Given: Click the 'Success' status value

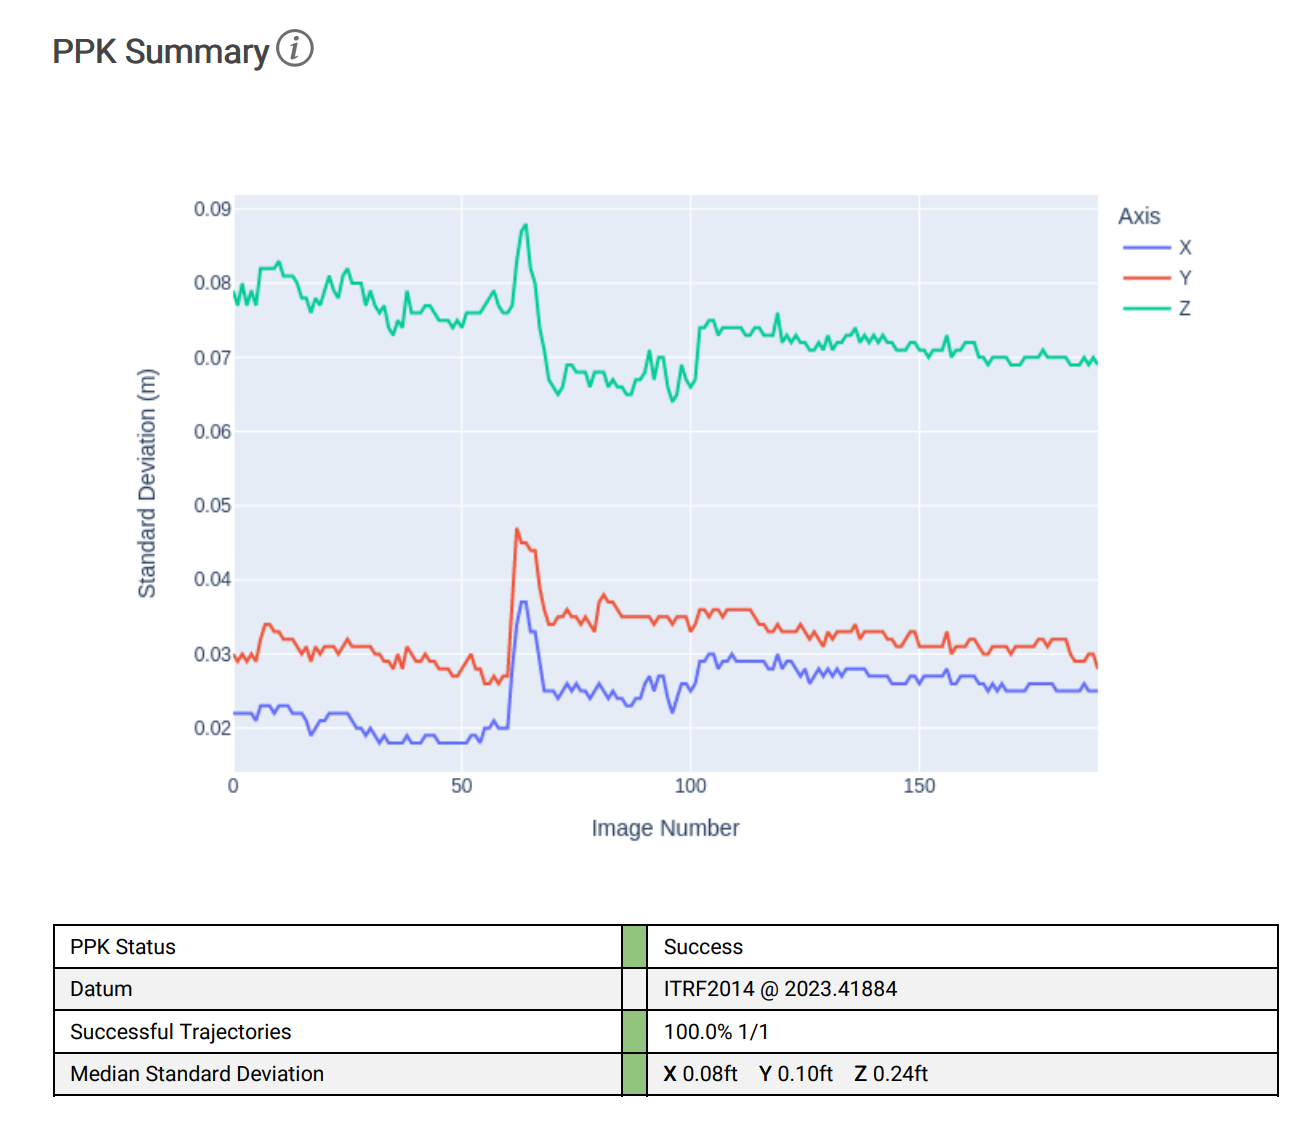Looking at the screenshot, I should click(x=703, y=947).
